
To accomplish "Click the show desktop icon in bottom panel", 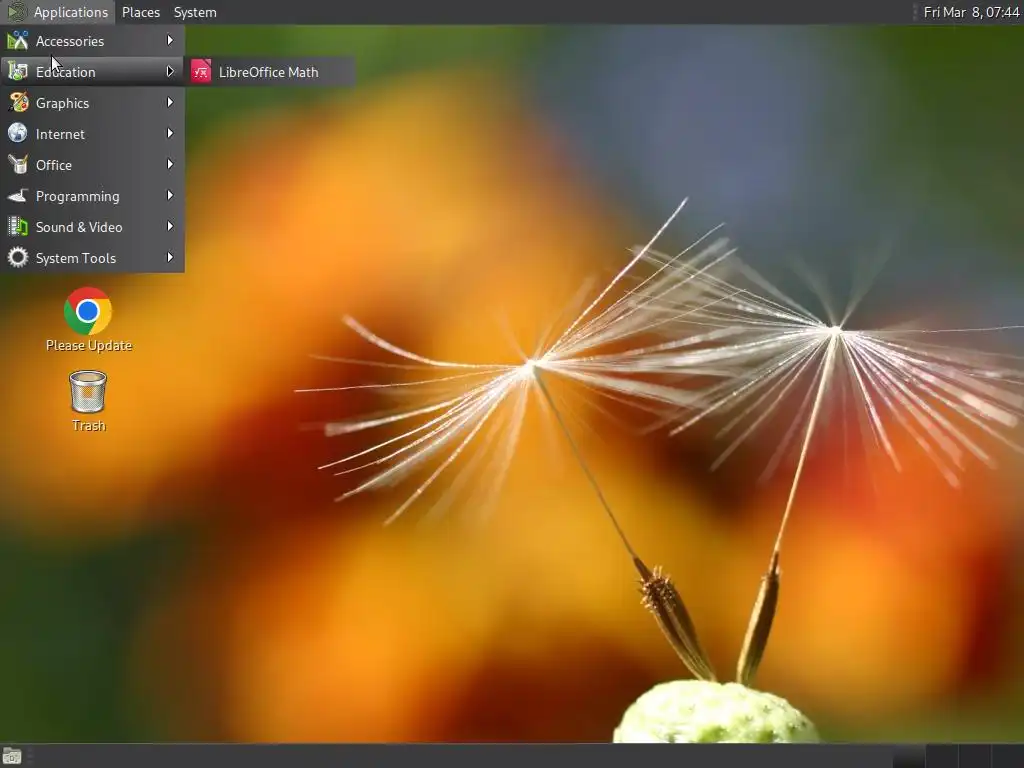I will coord(12,757).
